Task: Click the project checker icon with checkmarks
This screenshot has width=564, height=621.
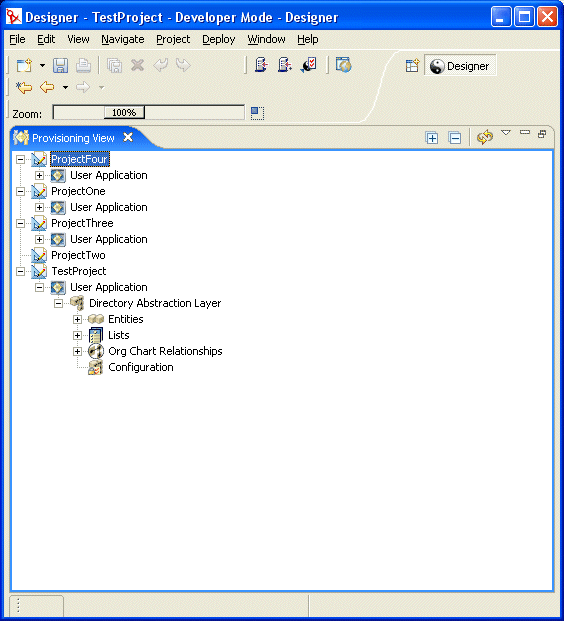Action: pyautogui.click(x=309, y=65)
